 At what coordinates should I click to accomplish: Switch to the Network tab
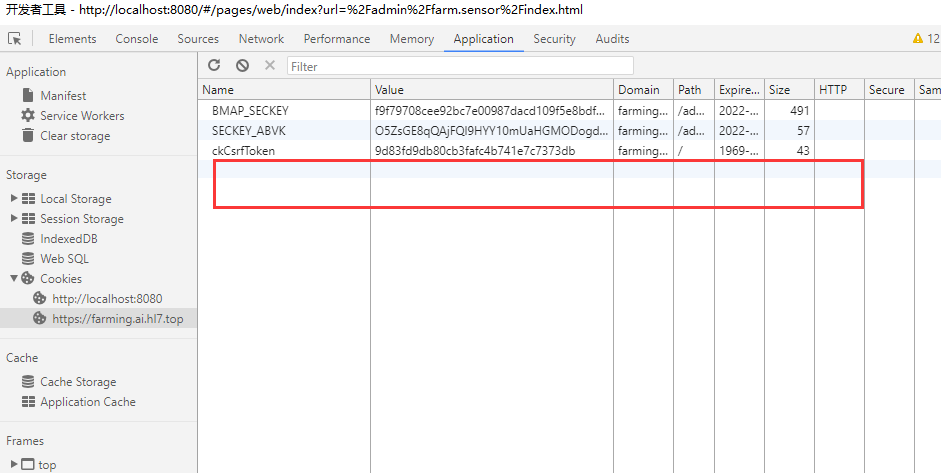261,39
